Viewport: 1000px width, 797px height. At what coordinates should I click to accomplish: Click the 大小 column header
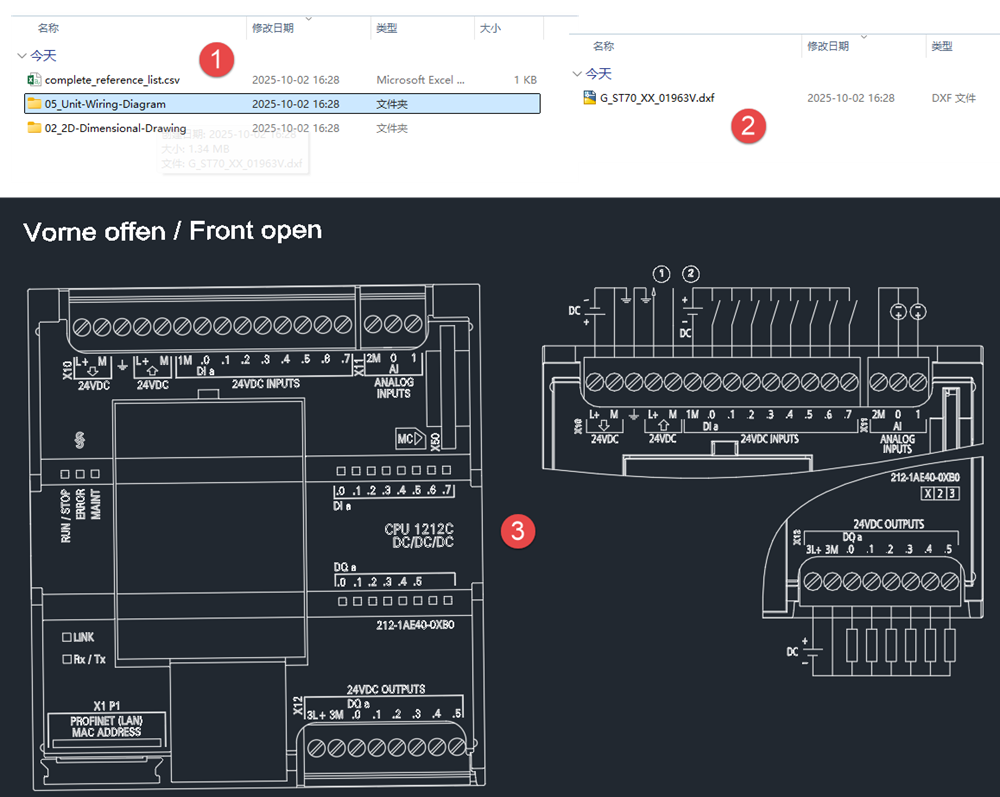pyautogui.click(x=490, y=29)
